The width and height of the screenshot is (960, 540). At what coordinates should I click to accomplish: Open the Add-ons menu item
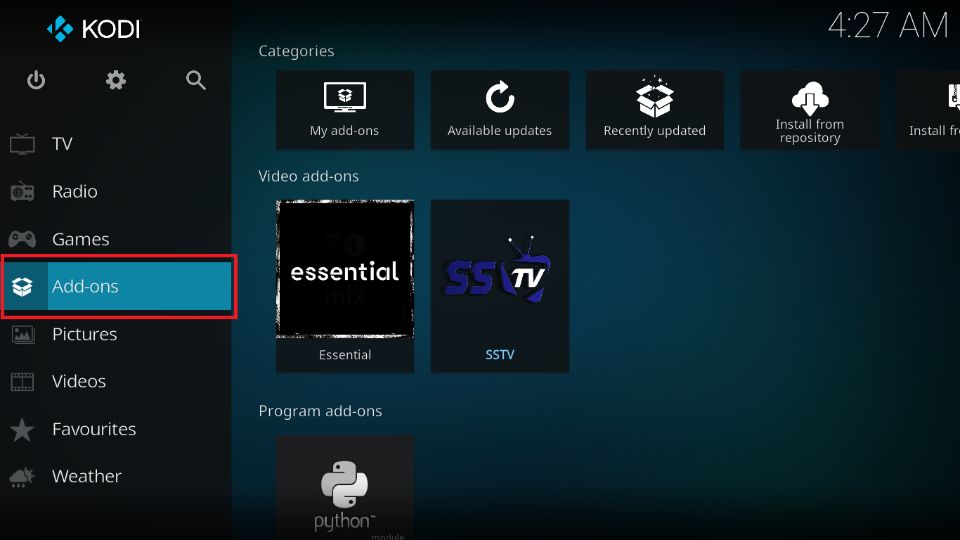pos(116,286)
